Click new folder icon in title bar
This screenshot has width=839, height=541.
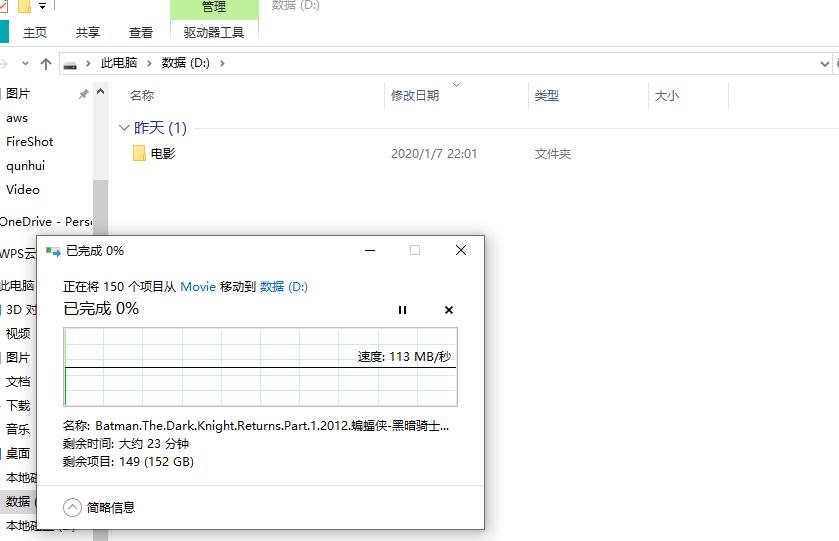pos(24,6)
